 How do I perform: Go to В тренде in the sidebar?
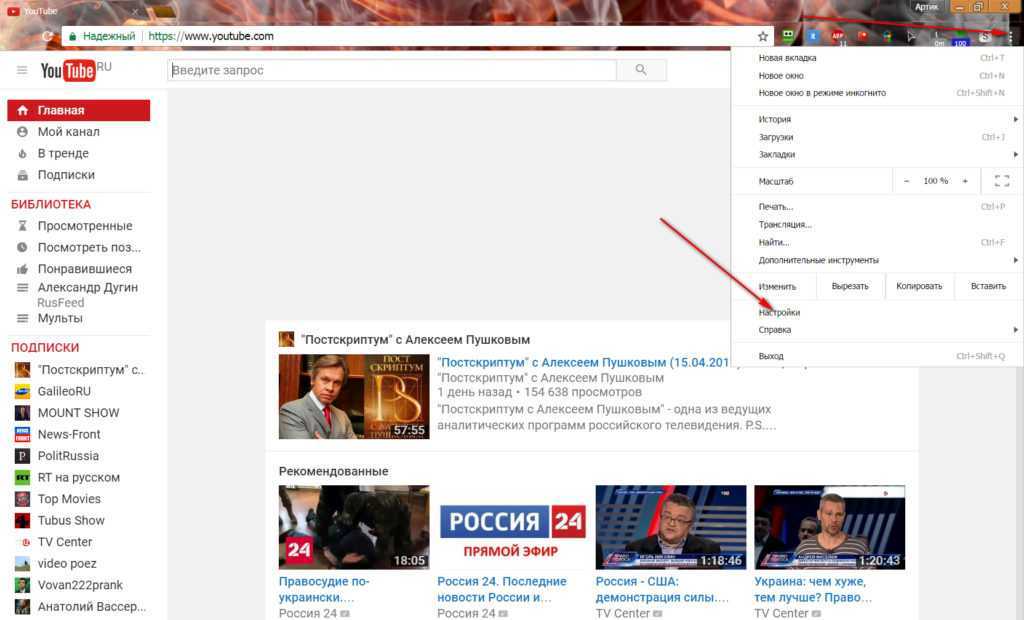pos(63,153)
